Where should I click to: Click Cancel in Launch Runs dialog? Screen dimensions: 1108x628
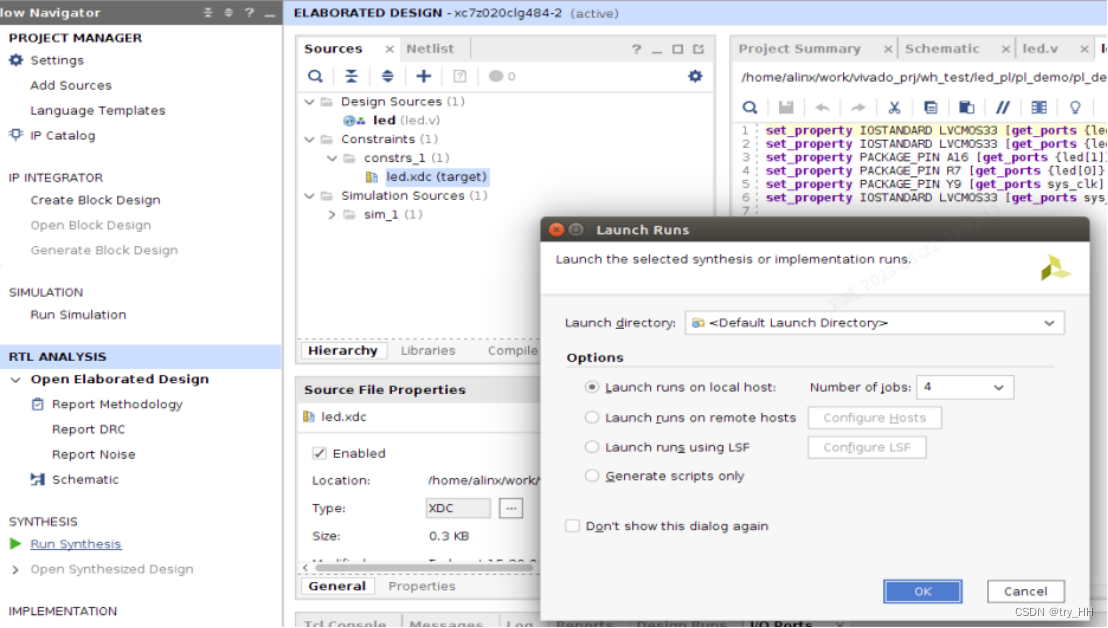tap(1025, 591)
